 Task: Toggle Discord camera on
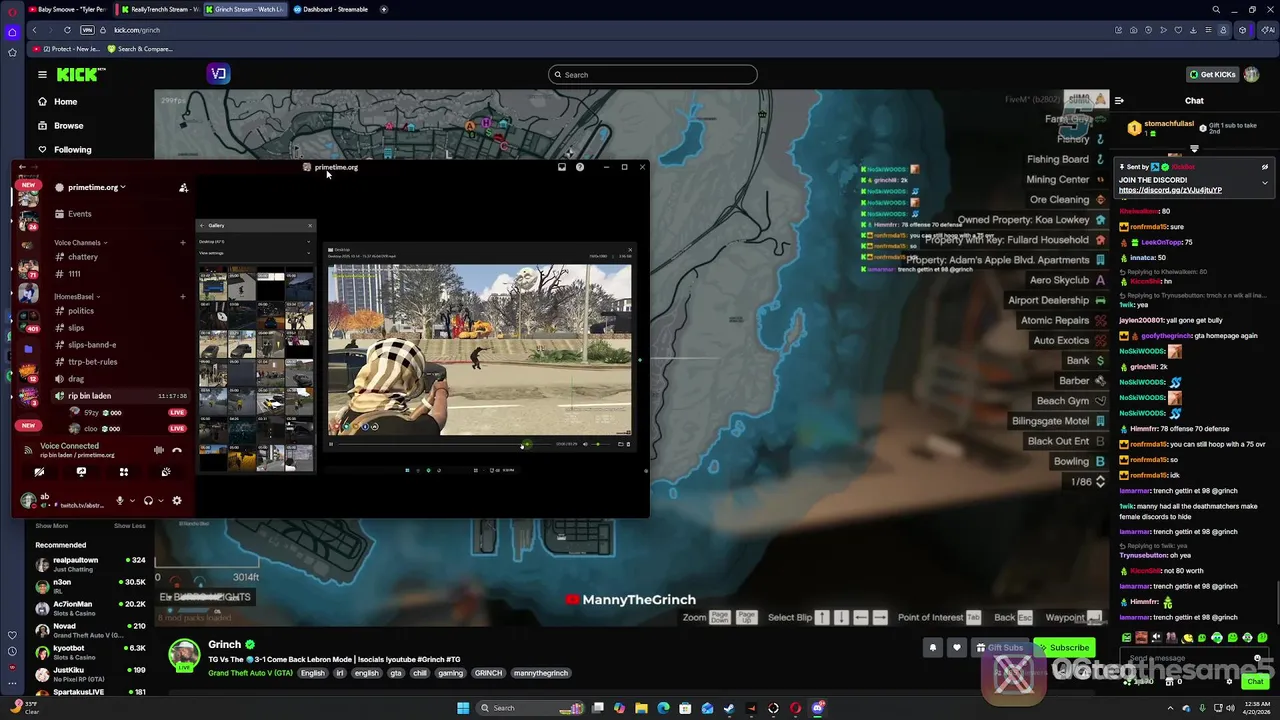pos(39,472)
